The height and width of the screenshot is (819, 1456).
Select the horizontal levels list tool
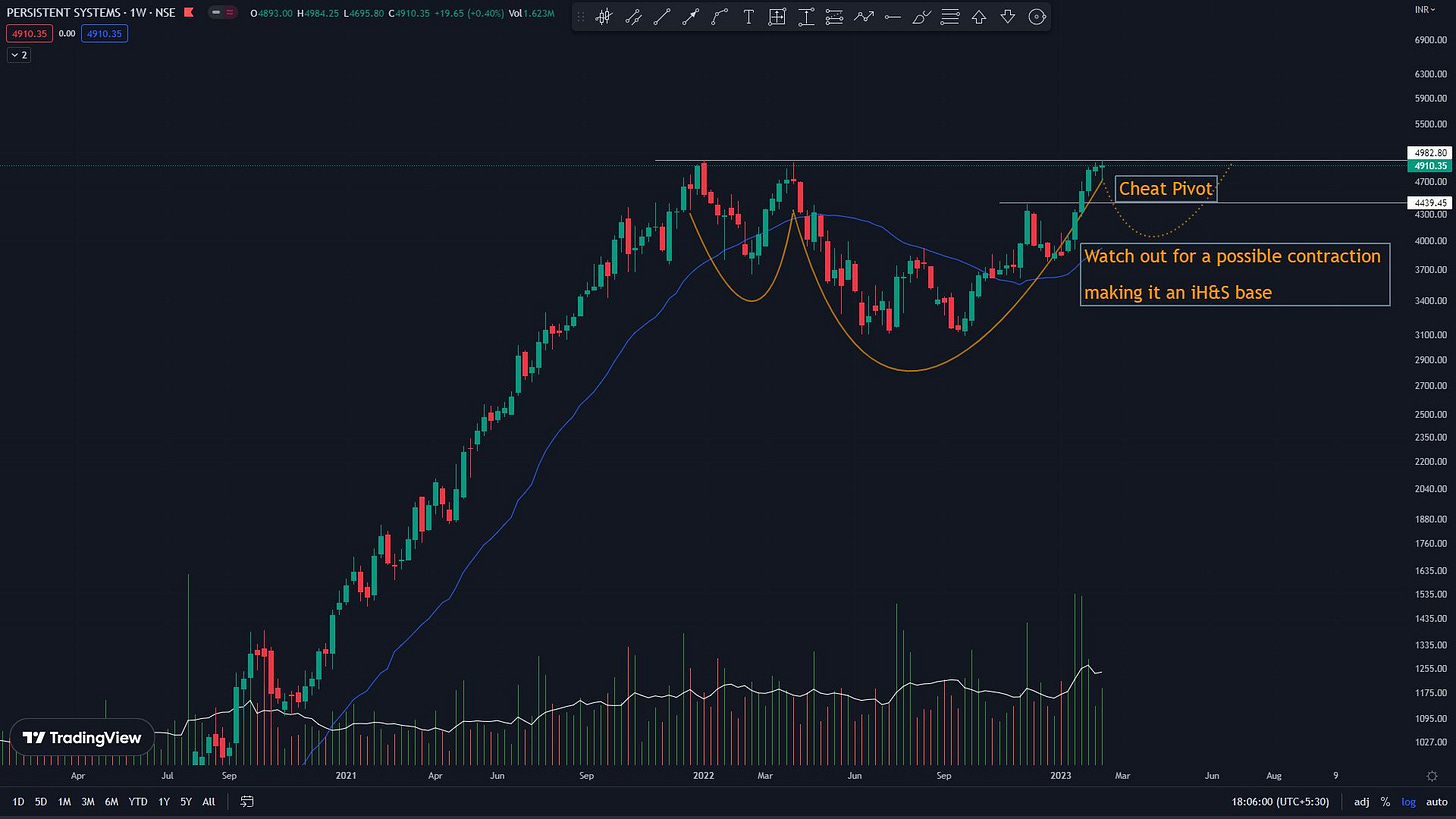(951, 17)
